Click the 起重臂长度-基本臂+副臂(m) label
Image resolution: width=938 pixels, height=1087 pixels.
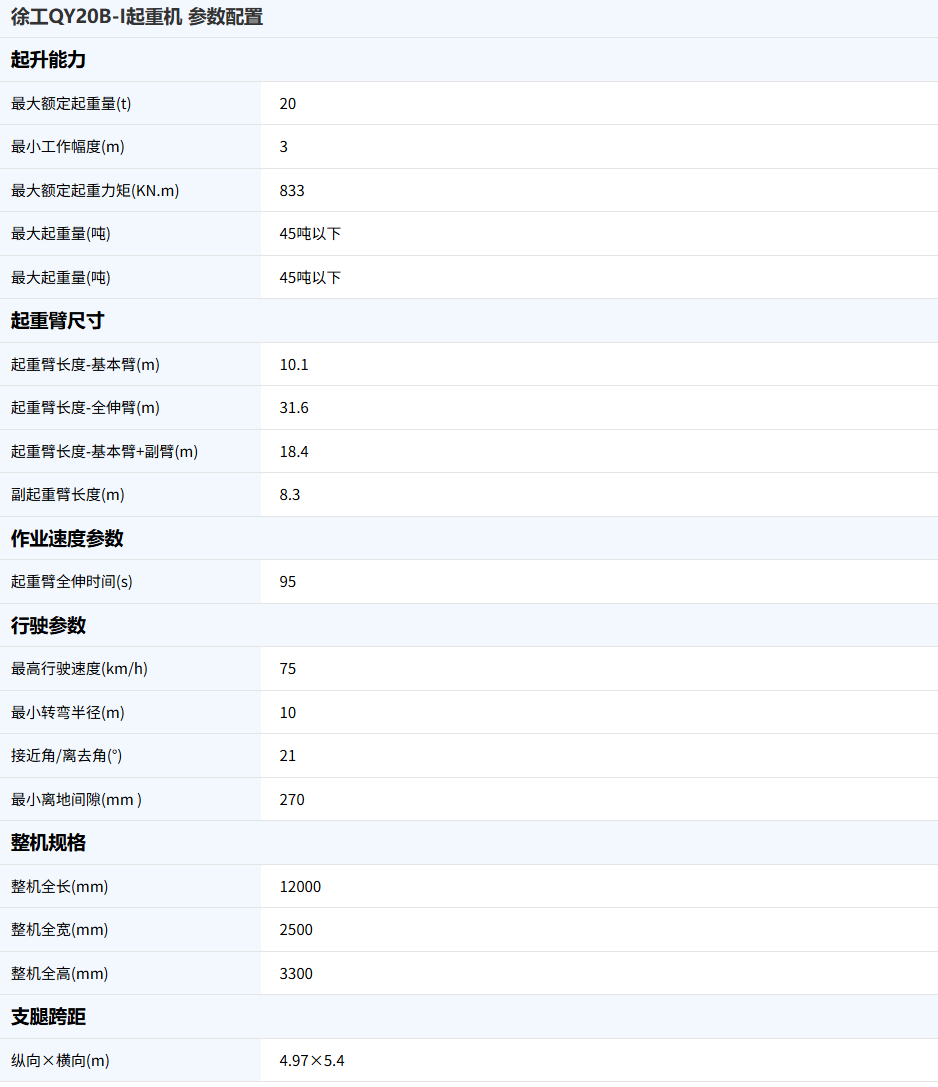click(105, 451)
